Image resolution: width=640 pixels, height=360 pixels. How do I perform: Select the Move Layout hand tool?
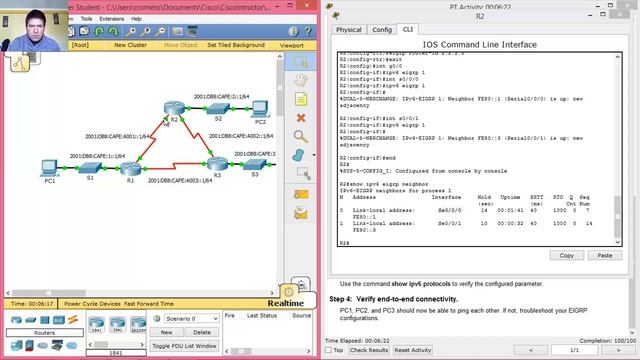click(301, 80)
